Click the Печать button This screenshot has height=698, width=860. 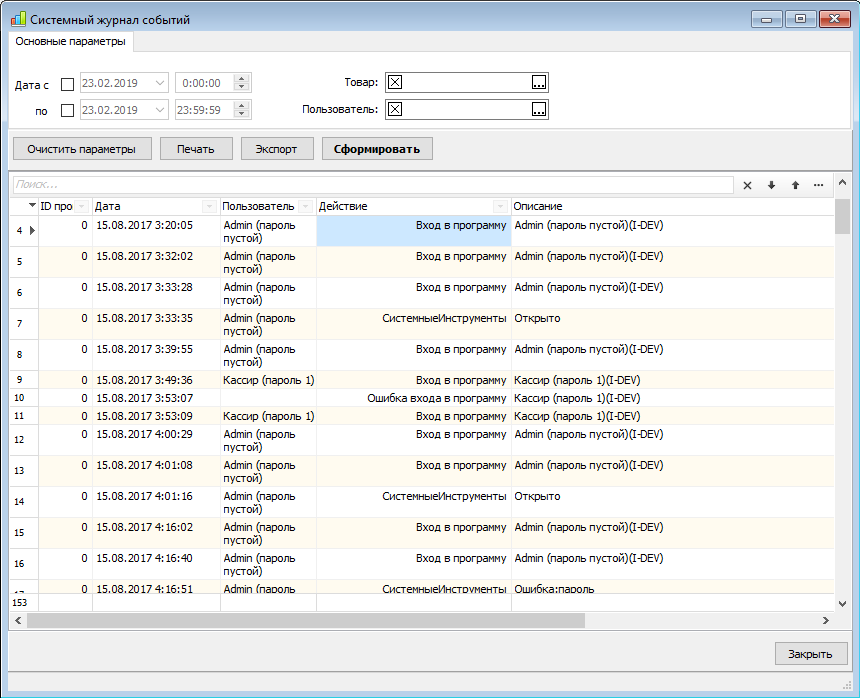[196, 149]
